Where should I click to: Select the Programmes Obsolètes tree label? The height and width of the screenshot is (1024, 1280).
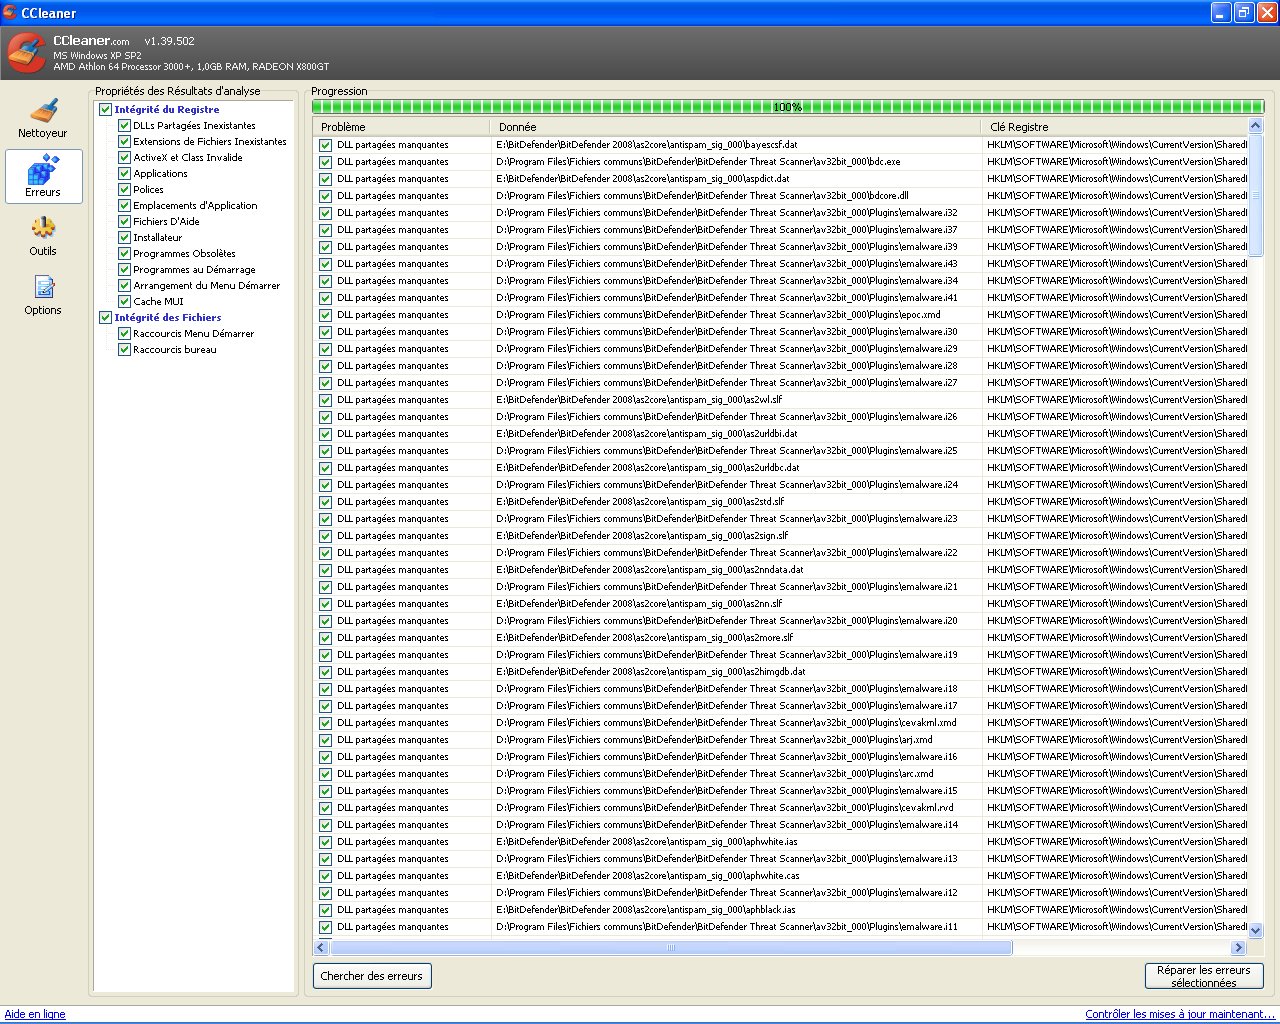coord(184,254)
